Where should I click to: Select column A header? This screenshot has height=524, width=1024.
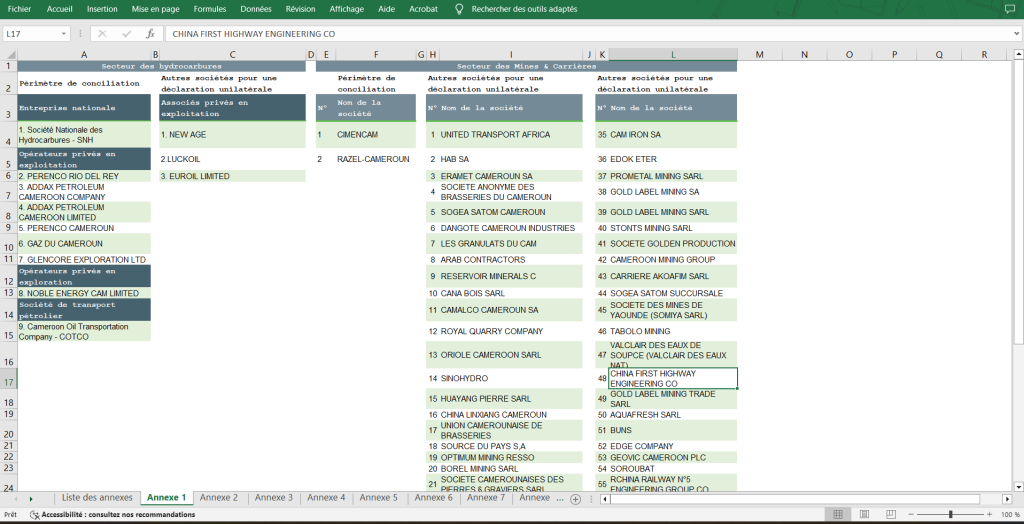84,55
